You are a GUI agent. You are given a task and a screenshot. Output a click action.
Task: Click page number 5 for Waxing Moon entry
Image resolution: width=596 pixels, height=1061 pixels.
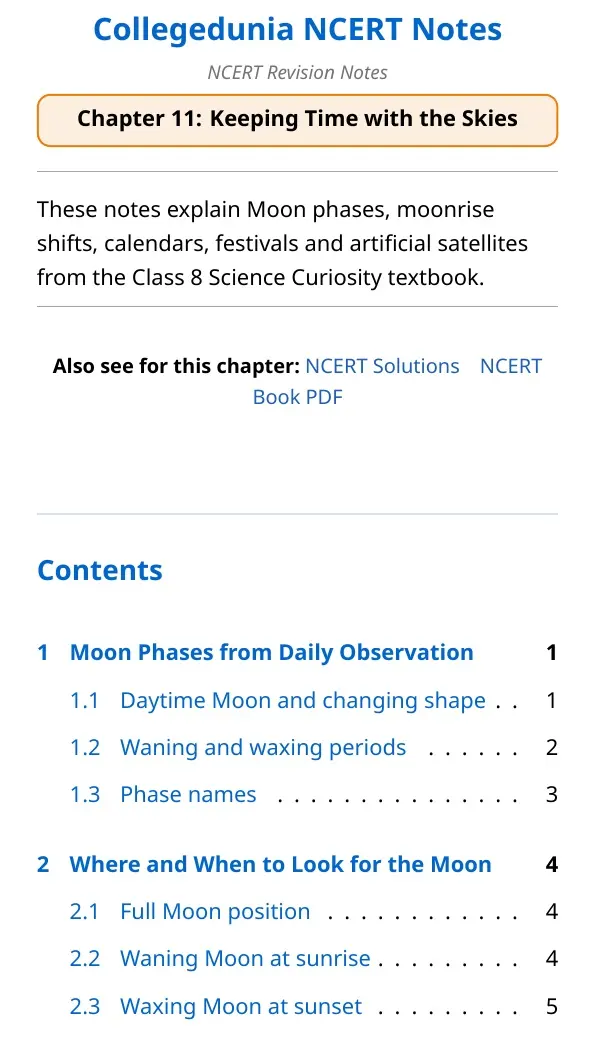(x=551, y=1006)
